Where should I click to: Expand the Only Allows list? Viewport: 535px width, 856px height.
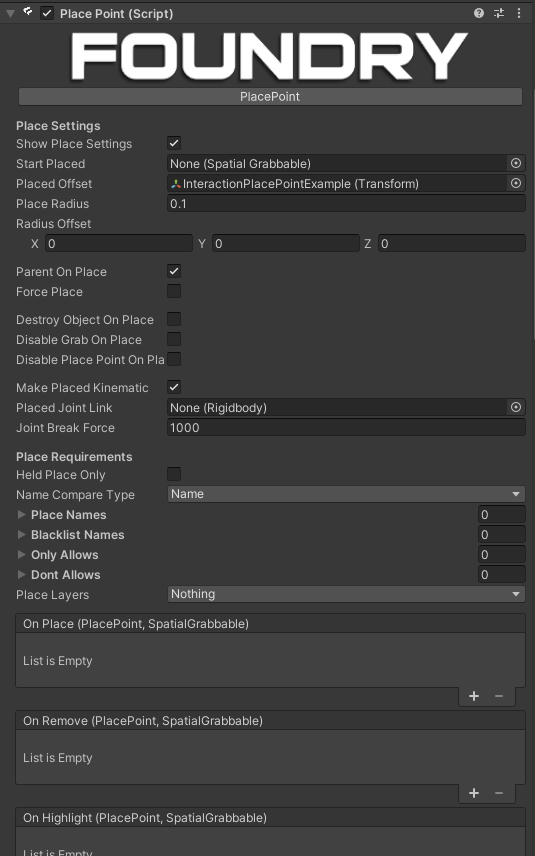(21, 554)
